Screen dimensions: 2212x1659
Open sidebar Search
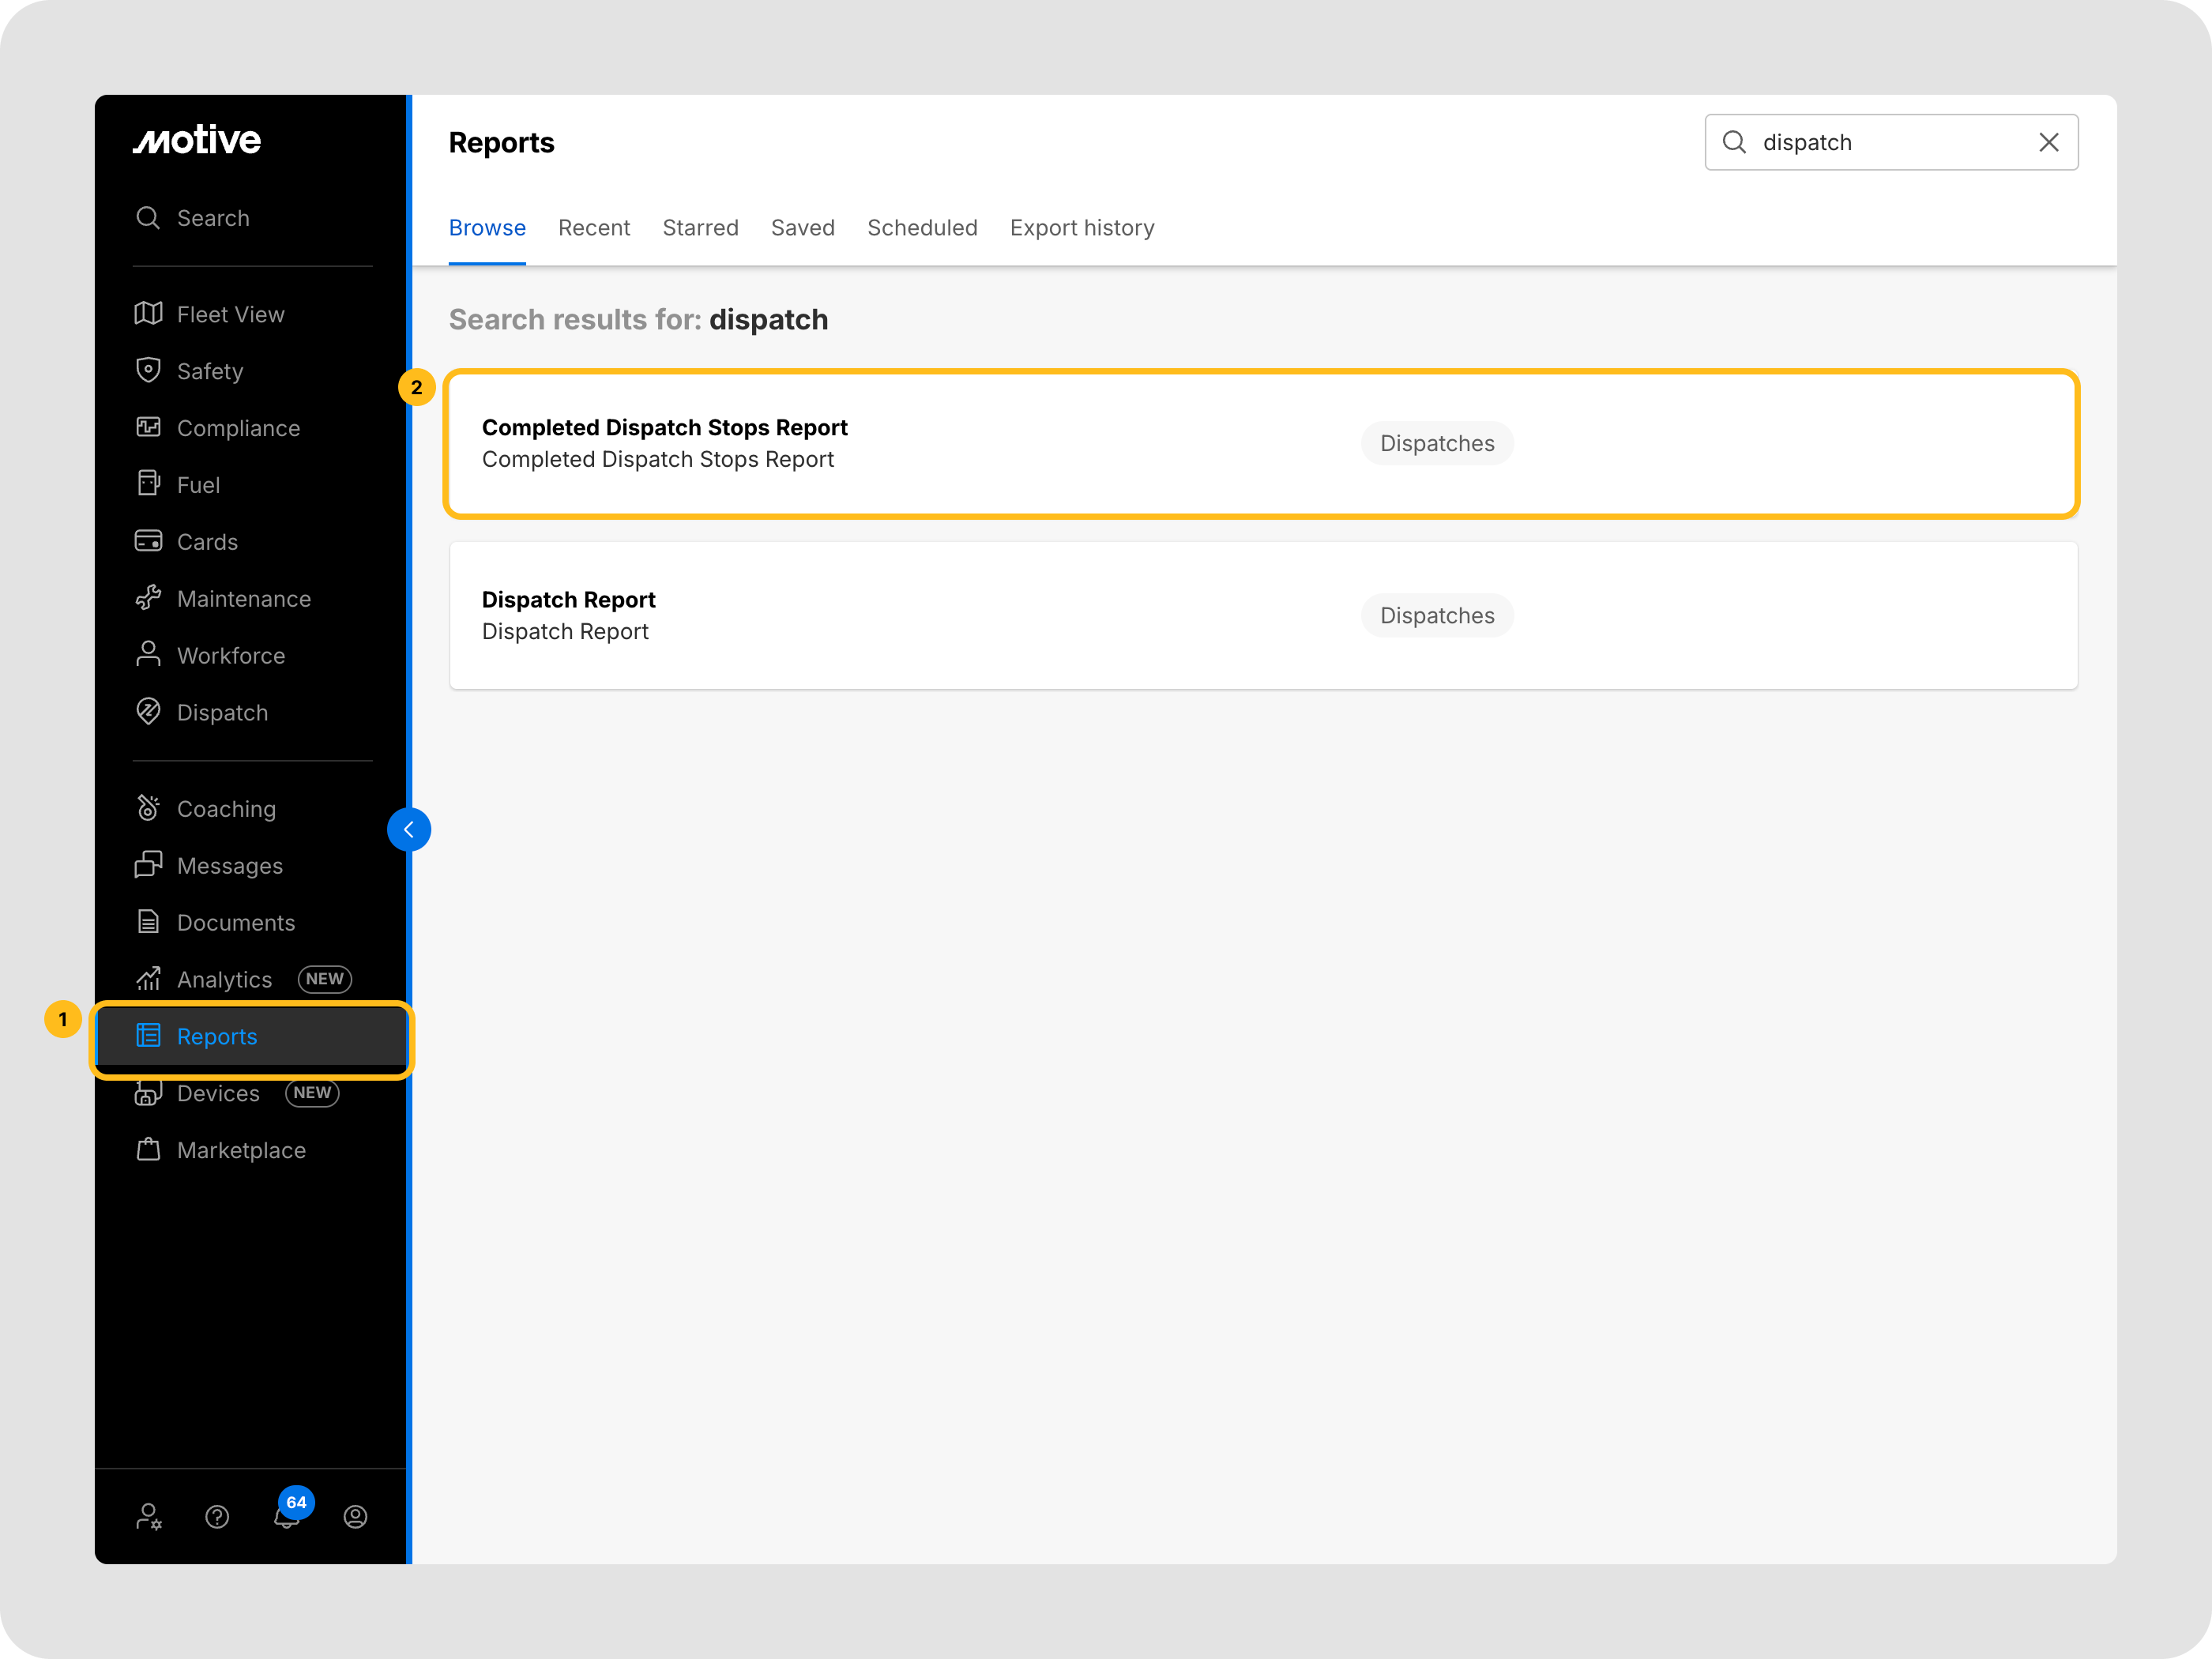(212, 218)
